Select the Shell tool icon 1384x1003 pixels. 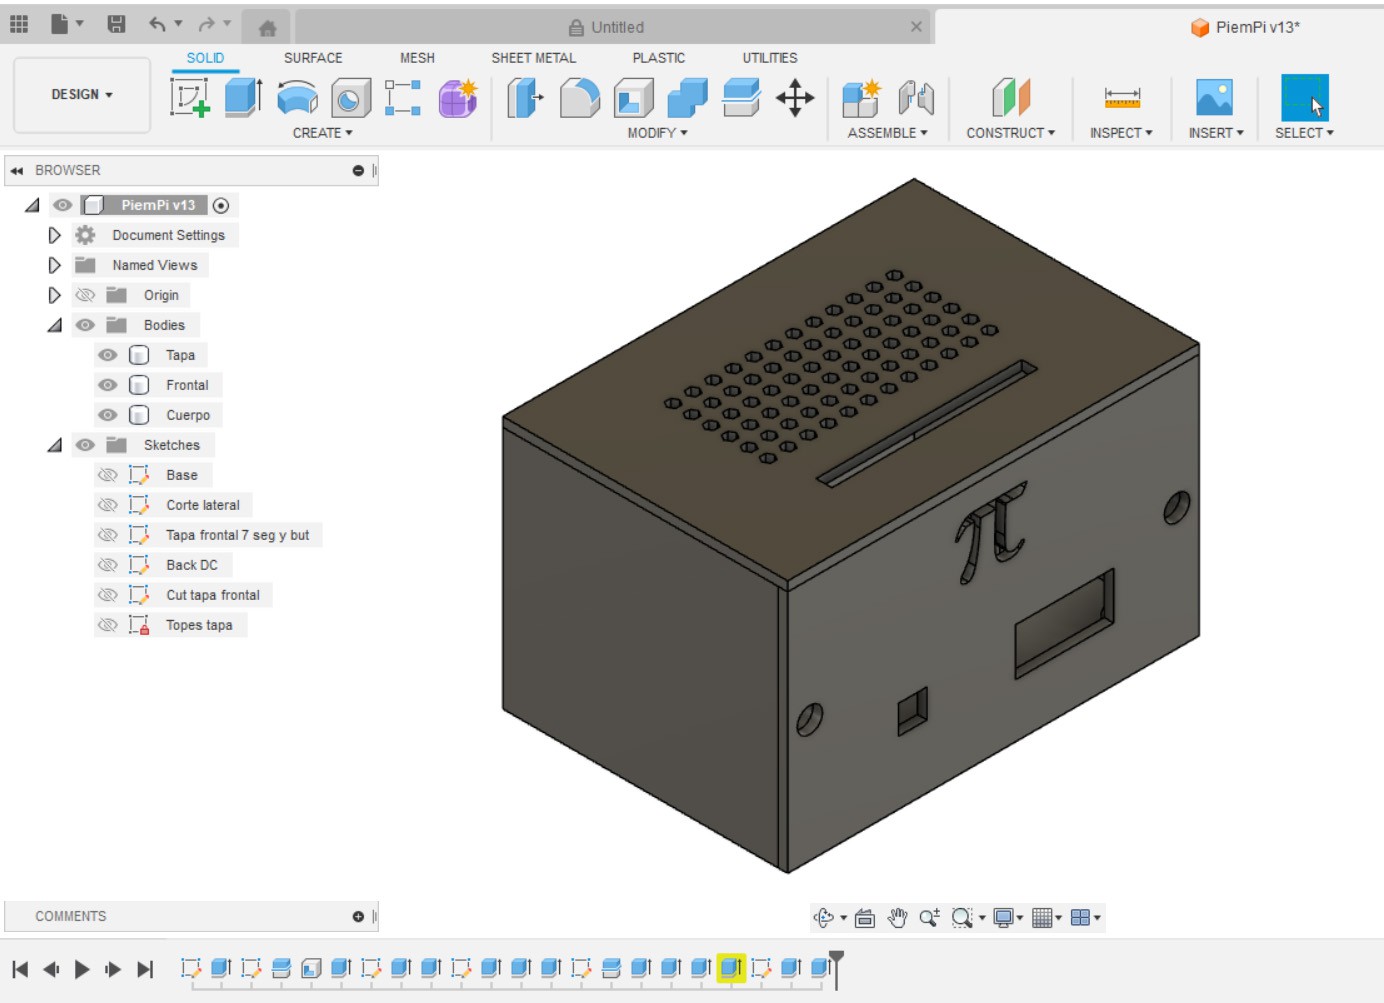pyautogui.click(x=633, y=98)
